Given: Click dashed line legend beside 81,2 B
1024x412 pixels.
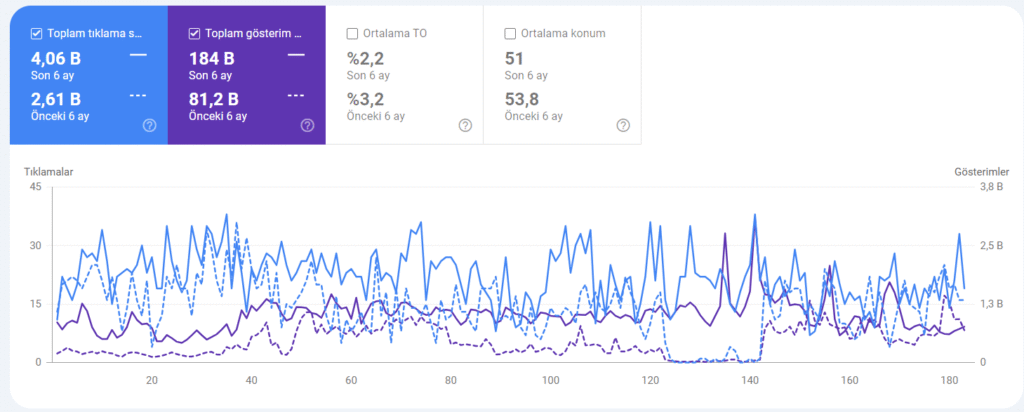Looking at the screenshot, I should pos(296,96).
